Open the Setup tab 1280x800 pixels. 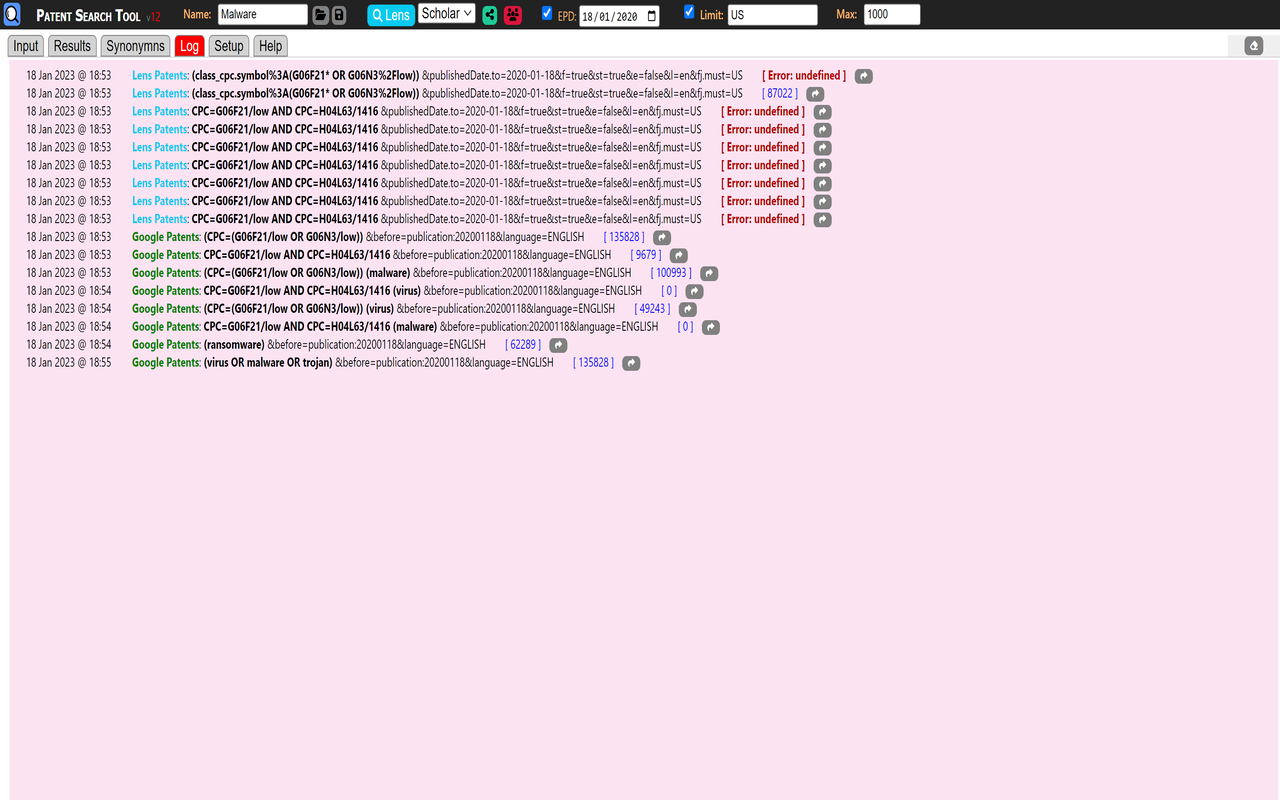pyautogui.click(x=228, y=46)
